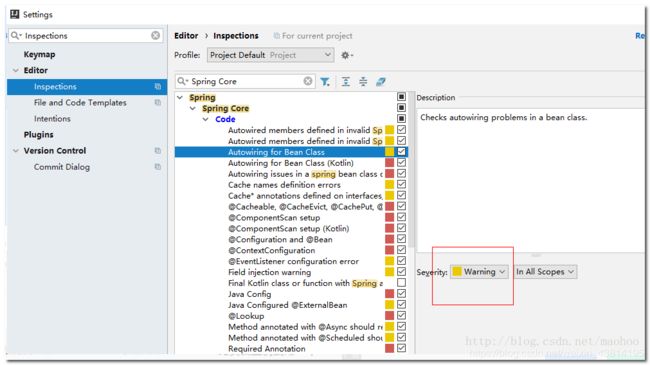Collapse the Code tree node
Screen dimensions: 650x365
click(x=206, y=119)
